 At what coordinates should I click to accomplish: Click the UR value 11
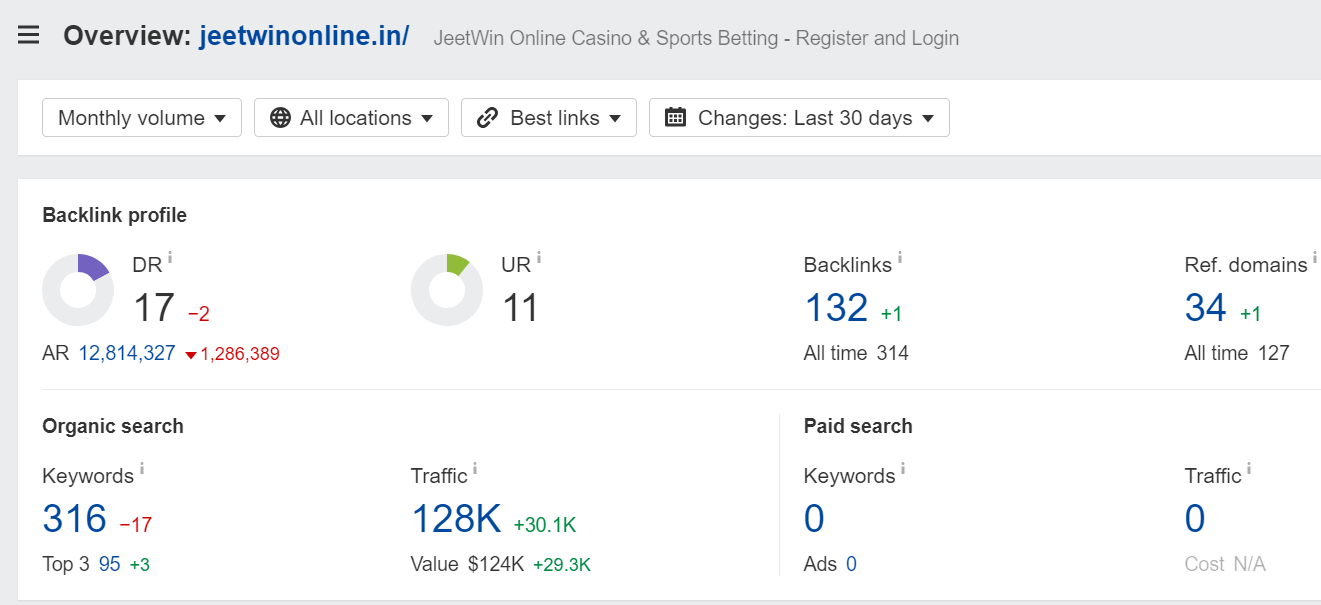[x=520, y=308]
